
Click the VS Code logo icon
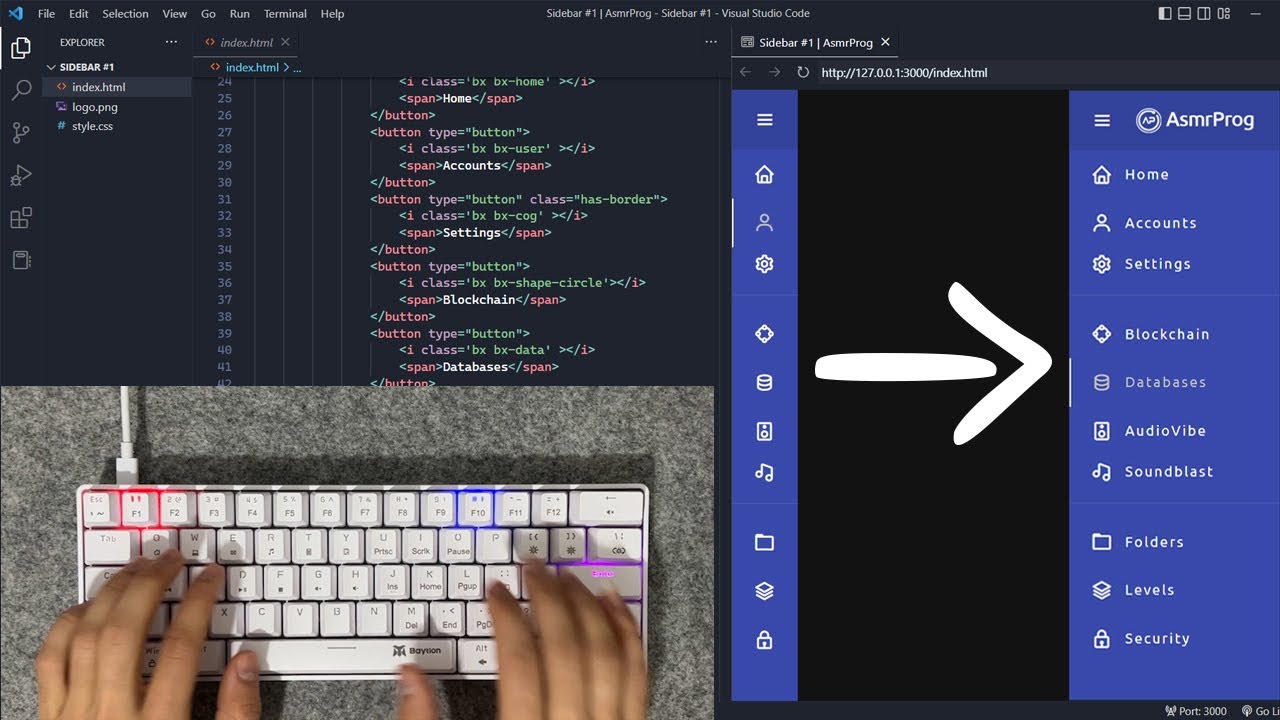tap(15, 14)
